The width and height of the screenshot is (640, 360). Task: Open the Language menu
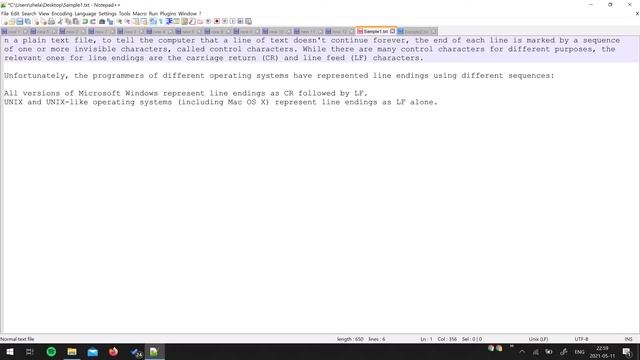tap(85, 13)
